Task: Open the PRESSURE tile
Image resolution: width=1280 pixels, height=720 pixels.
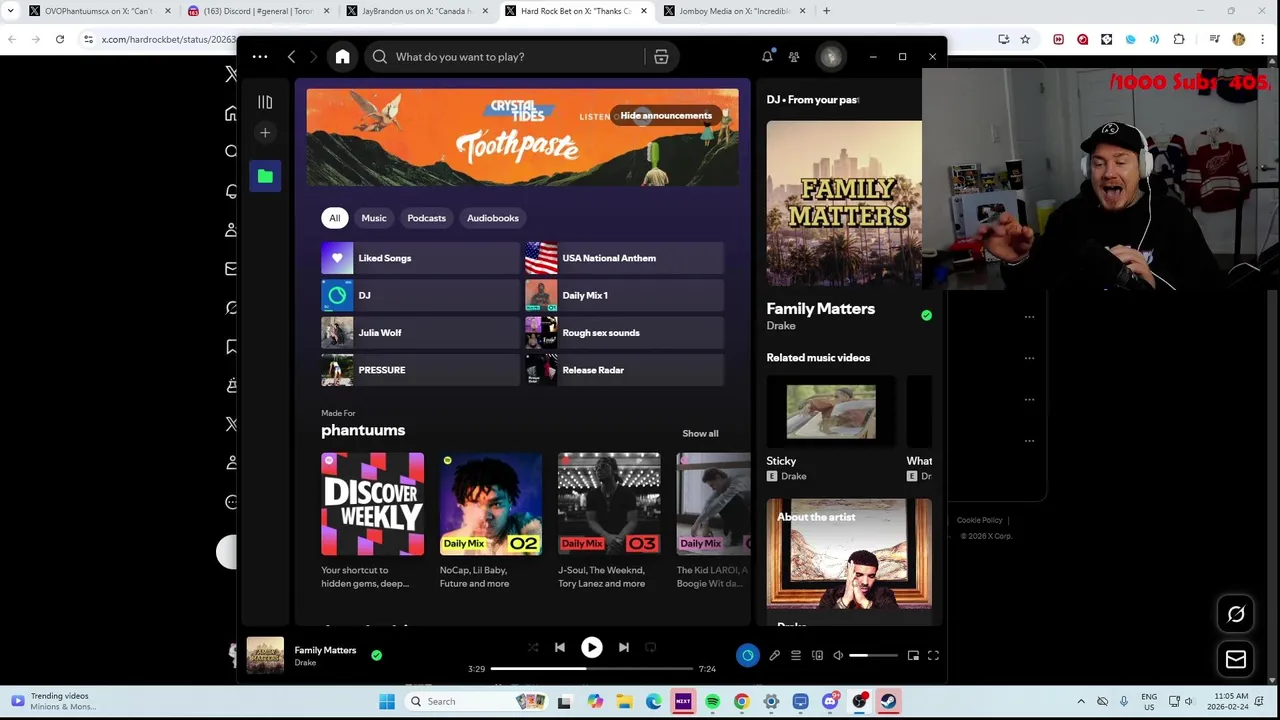Action: [420, 370]
